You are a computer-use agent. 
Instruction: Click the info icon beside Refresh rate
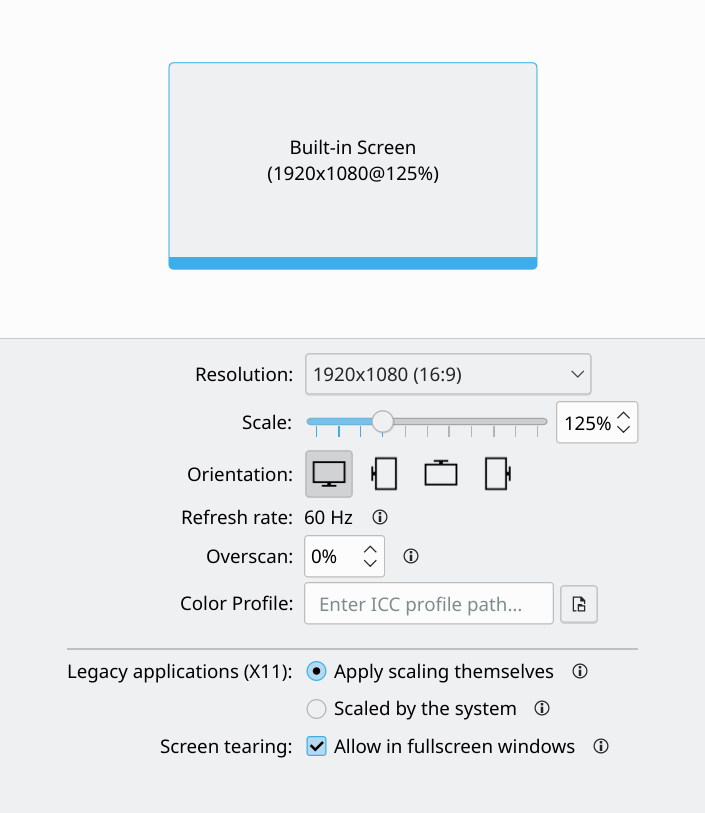coord(380,518)
